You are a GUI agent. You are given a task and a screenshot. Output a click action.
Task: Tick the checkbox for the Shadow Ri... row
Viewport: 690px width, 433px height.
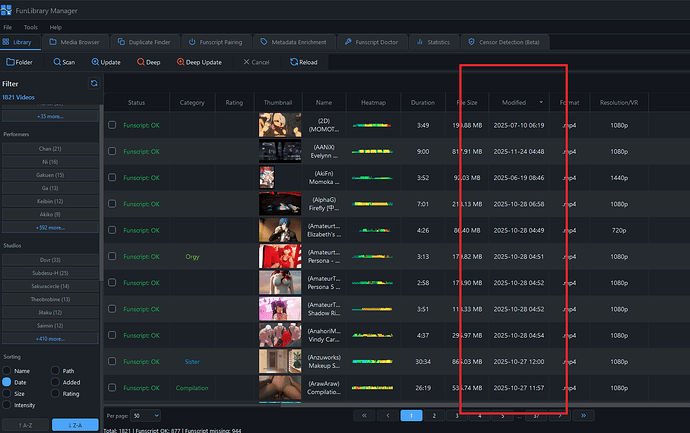(112, 309)
